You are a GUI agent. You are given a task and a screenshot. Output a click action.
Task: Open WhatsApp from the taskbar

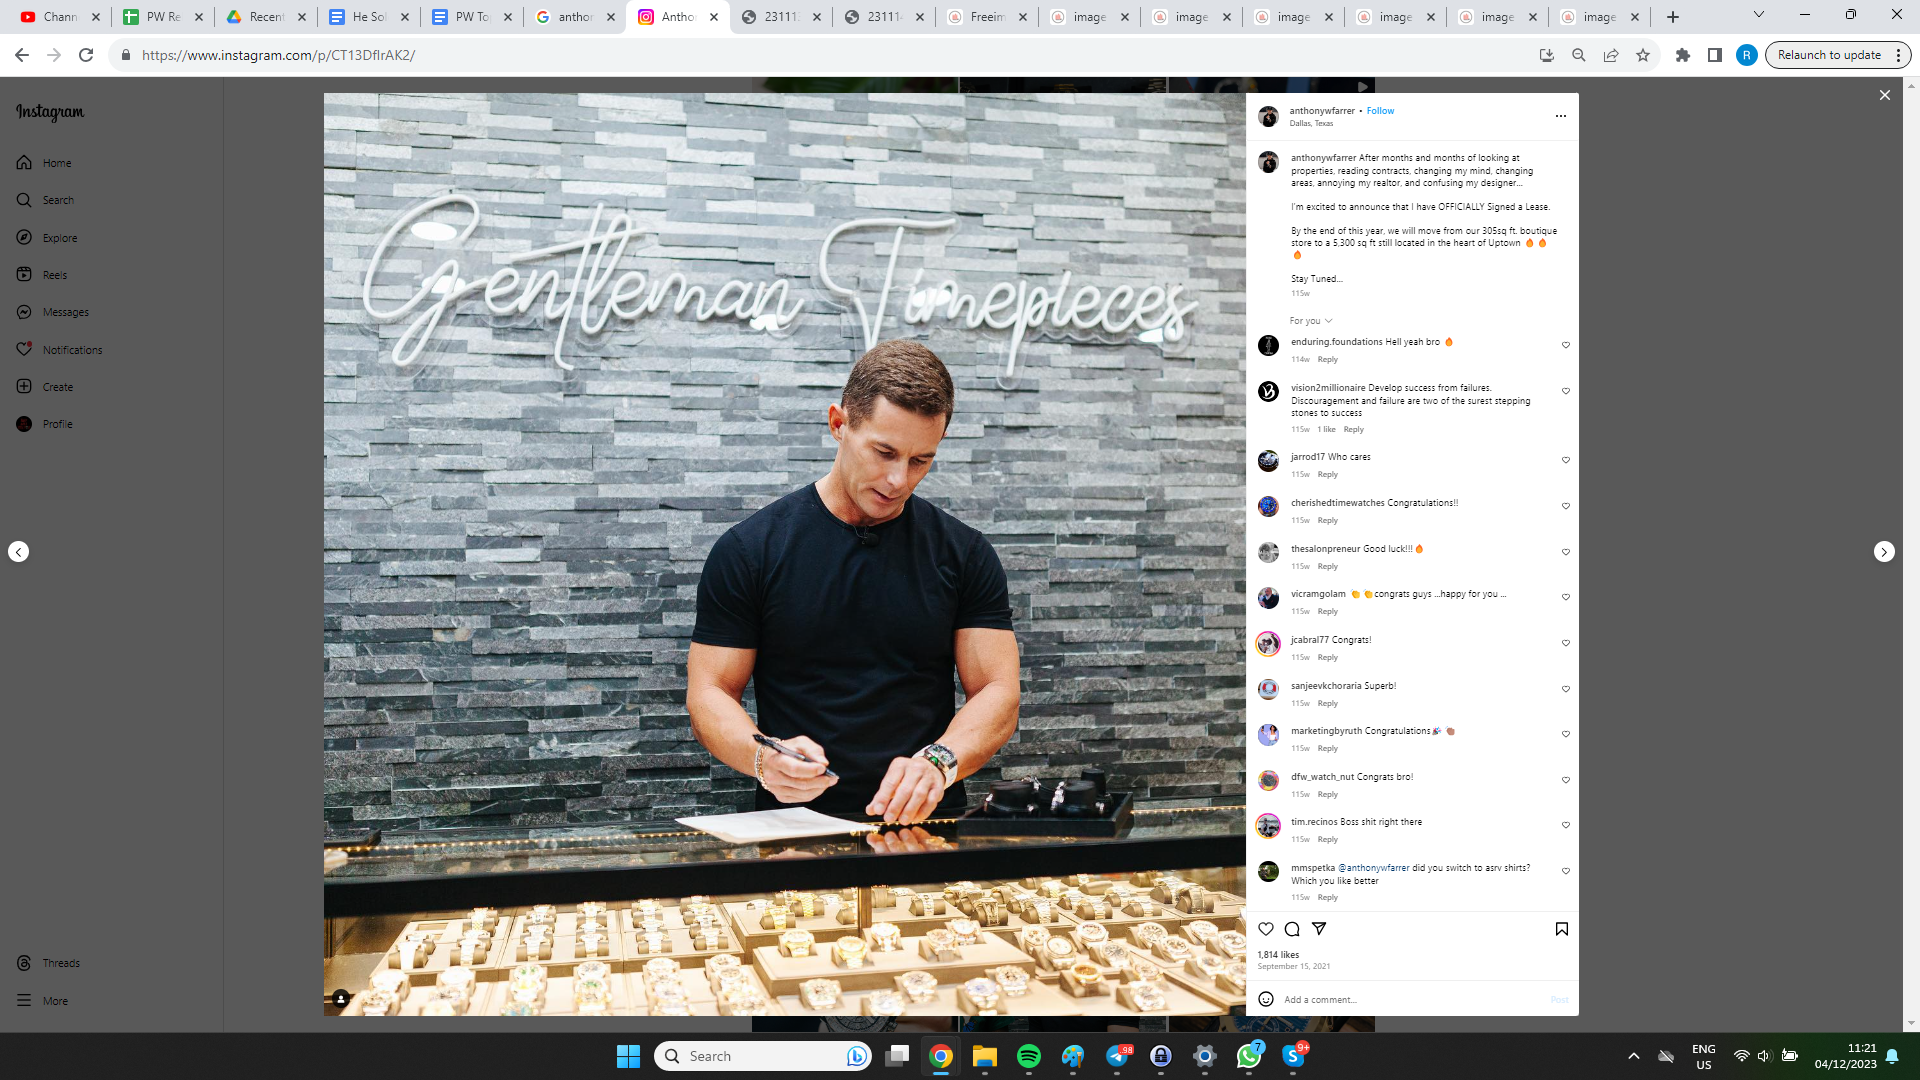coord(1249,1056)
